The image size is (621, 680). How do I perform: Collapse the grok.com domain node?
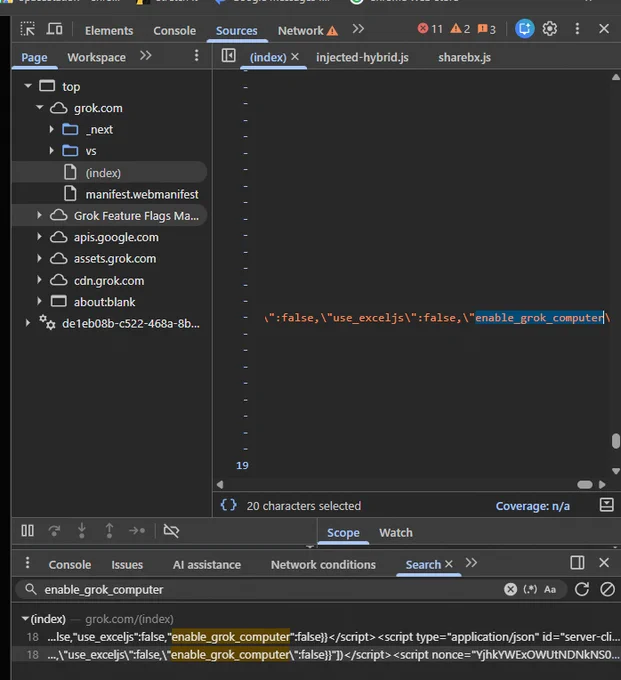click(39, 107)
